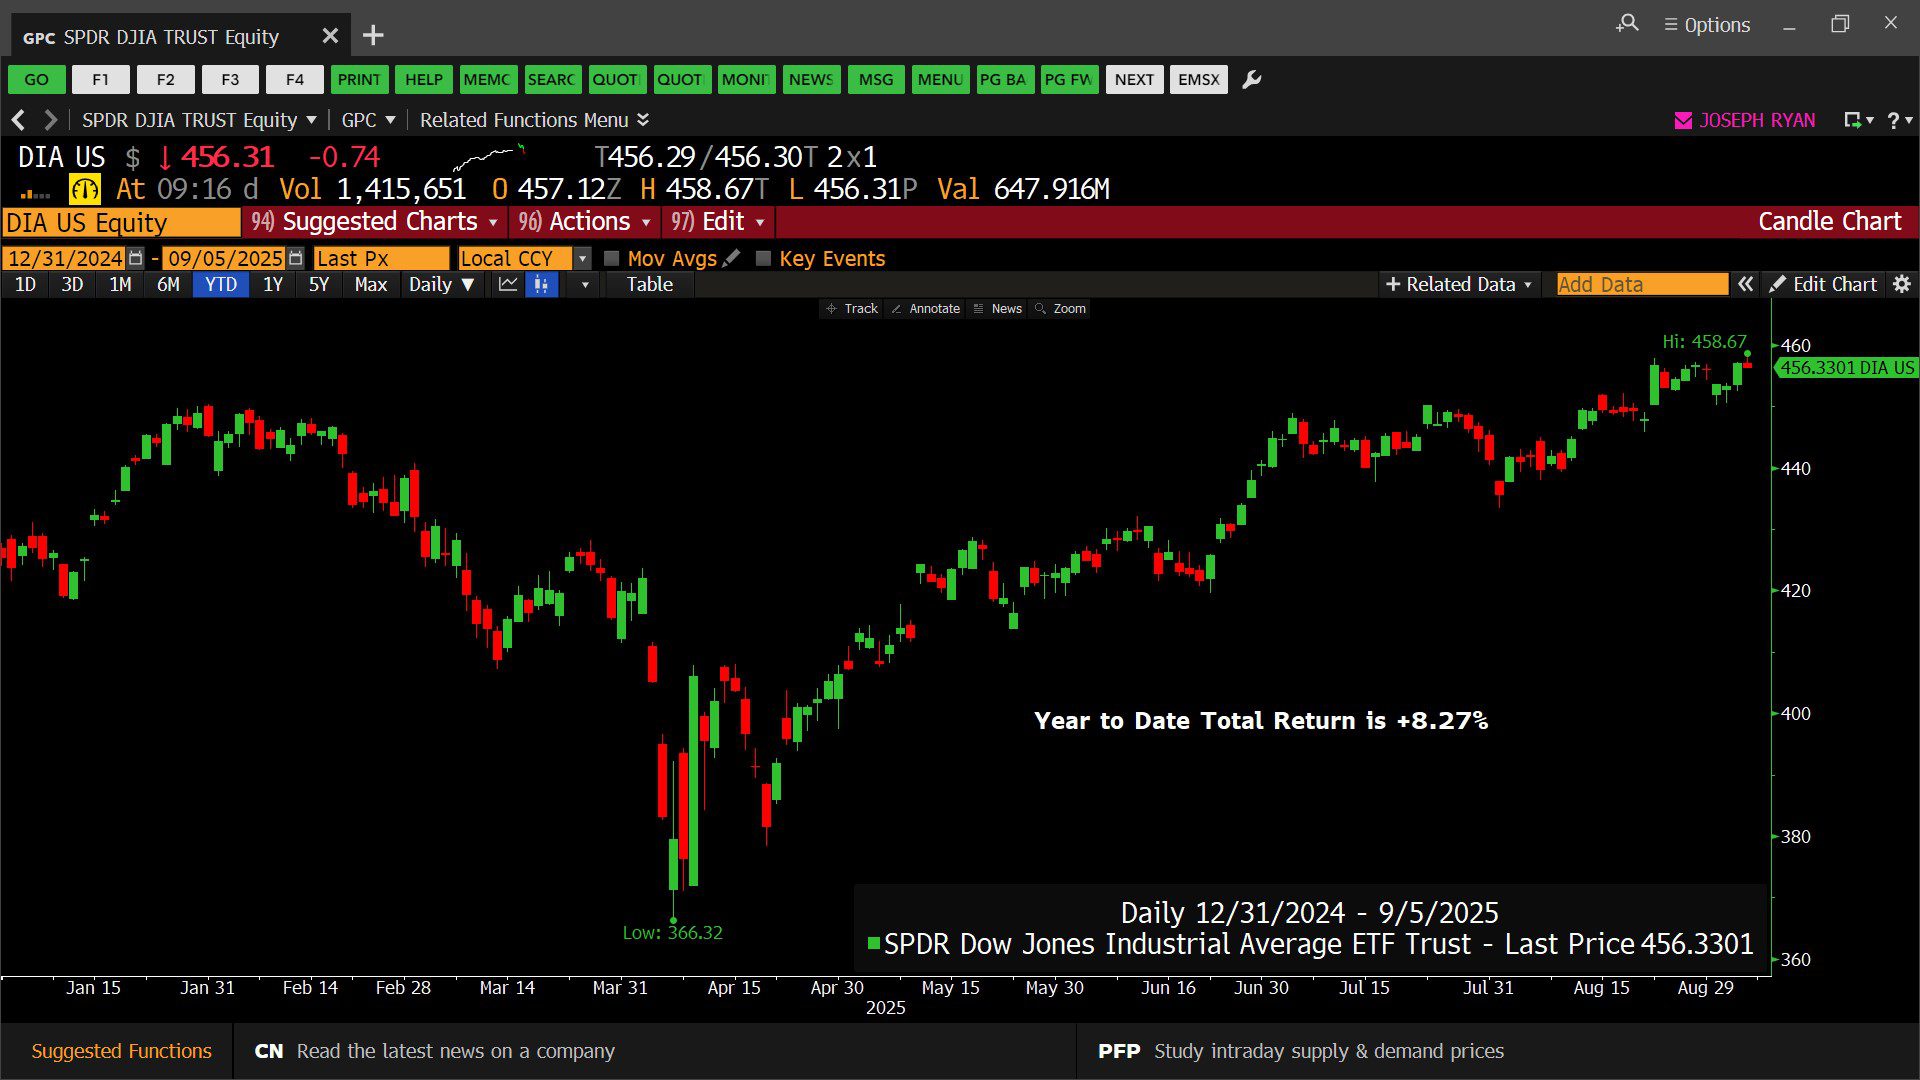Click the Add Data input field
This screenshot has height=1080, width=1920.
pyautogui.click(x=1641, y=285)
